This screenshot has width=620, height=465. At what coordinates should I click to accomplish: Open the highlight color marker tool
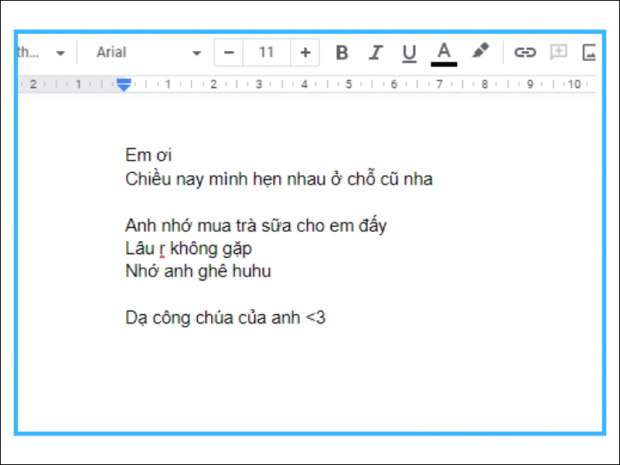[480, 51]
